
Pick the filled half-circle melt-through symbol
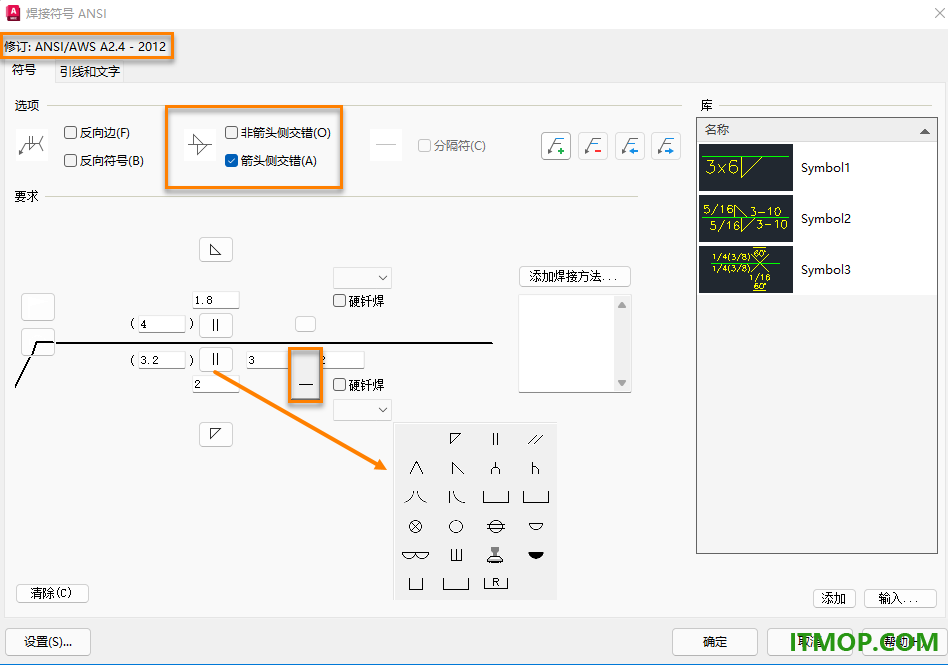tap(536, 555)
